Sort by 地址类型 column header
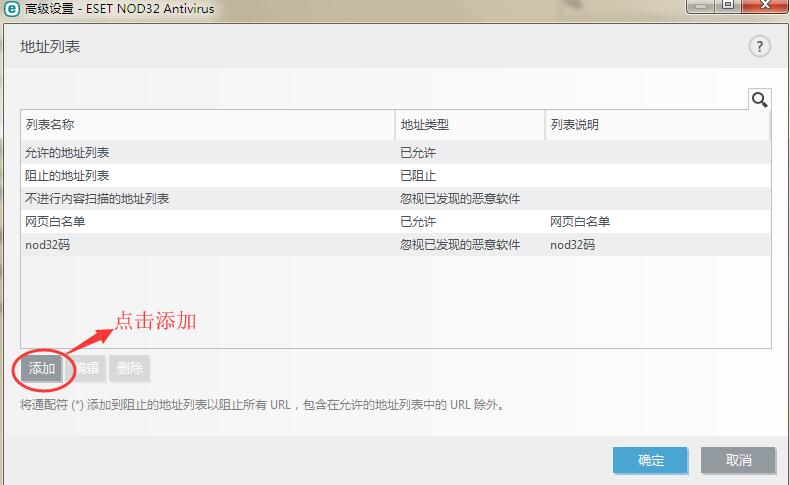 pos(470,124)
